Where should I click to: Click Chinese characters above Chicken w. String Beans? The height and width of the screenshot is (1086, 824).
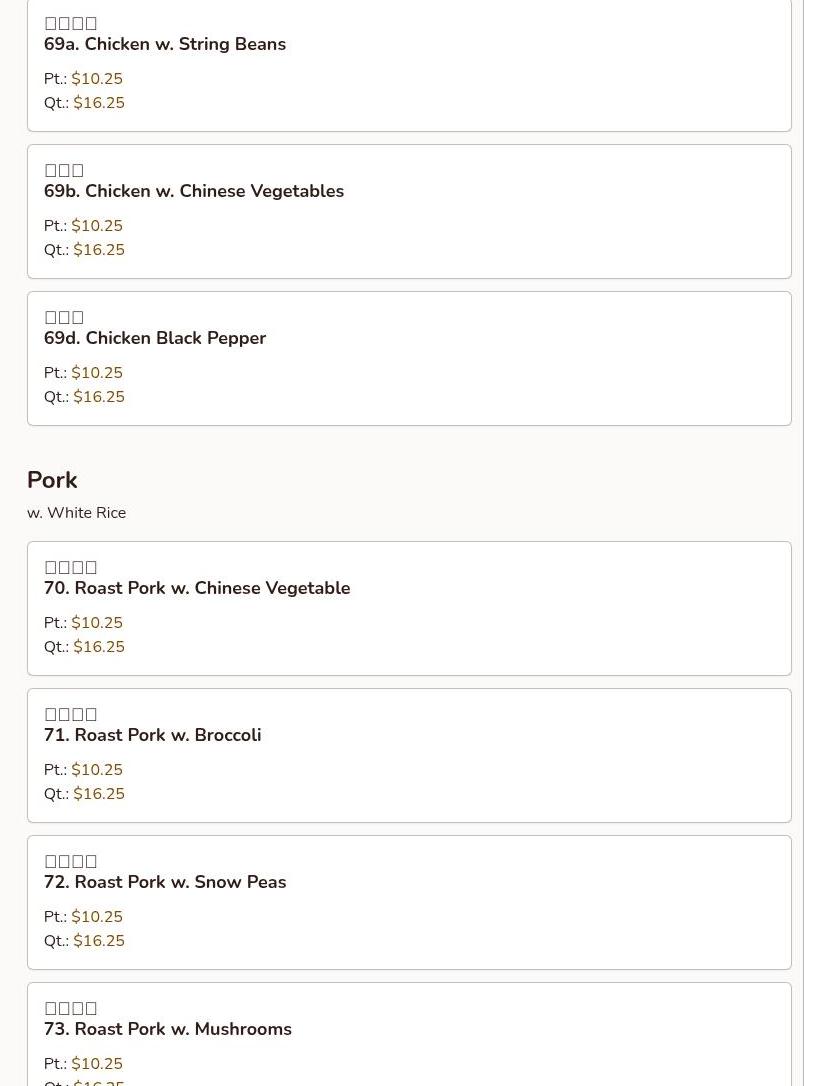71,24
